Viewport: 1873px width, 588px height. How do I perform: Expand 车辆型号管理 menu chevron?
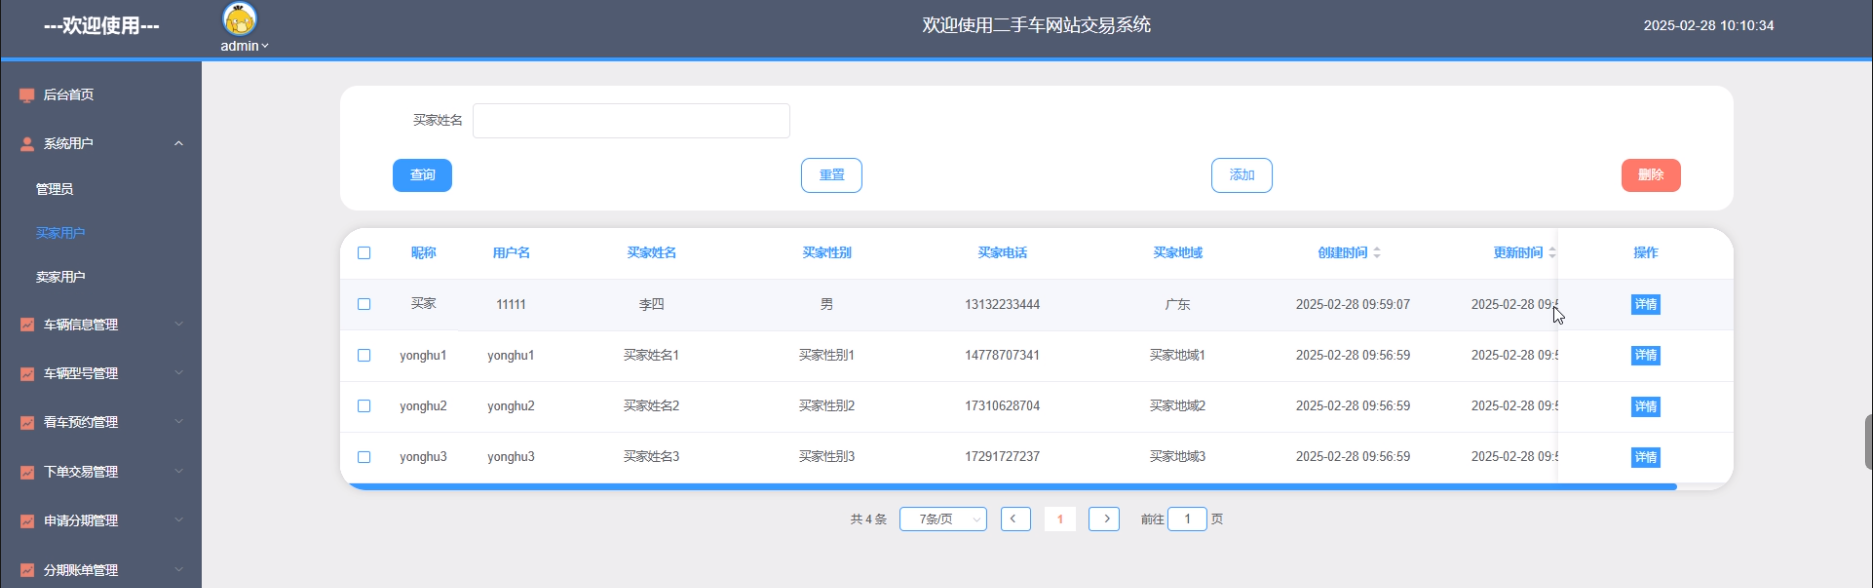tap(179, 373)
